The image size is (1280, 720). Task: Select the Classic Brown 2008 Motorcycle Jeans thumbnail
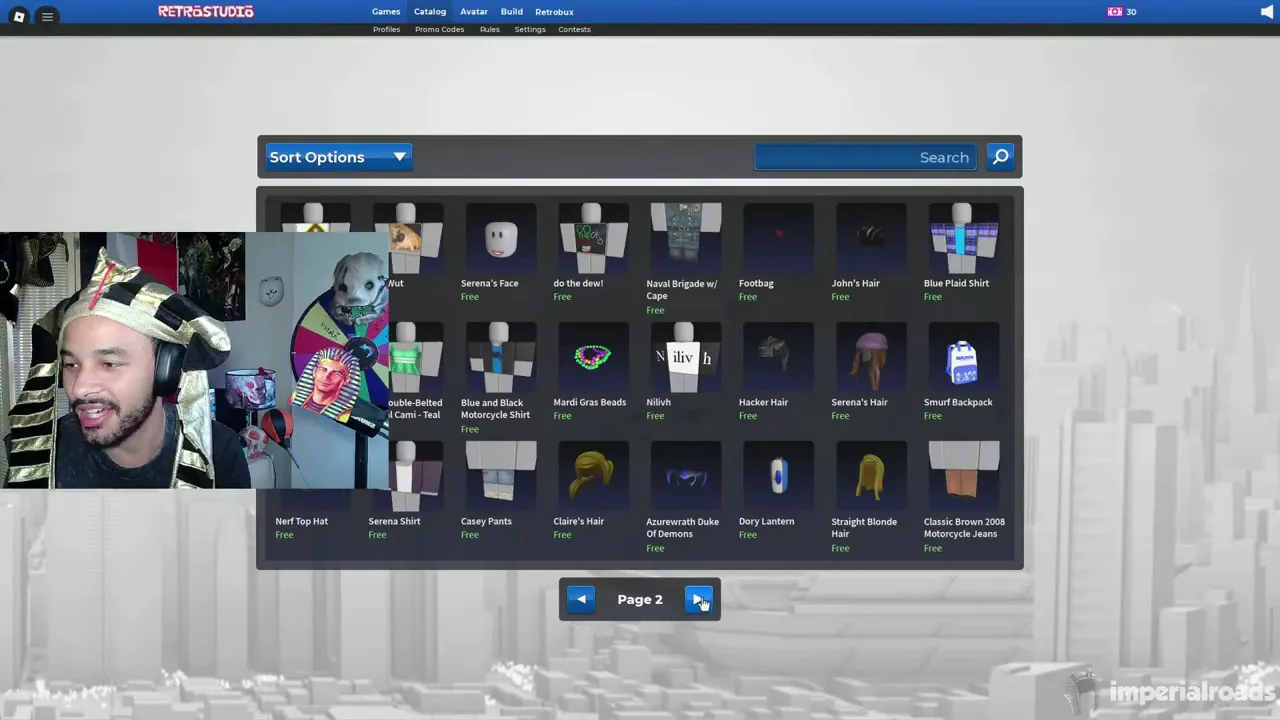tap(963, 476)
